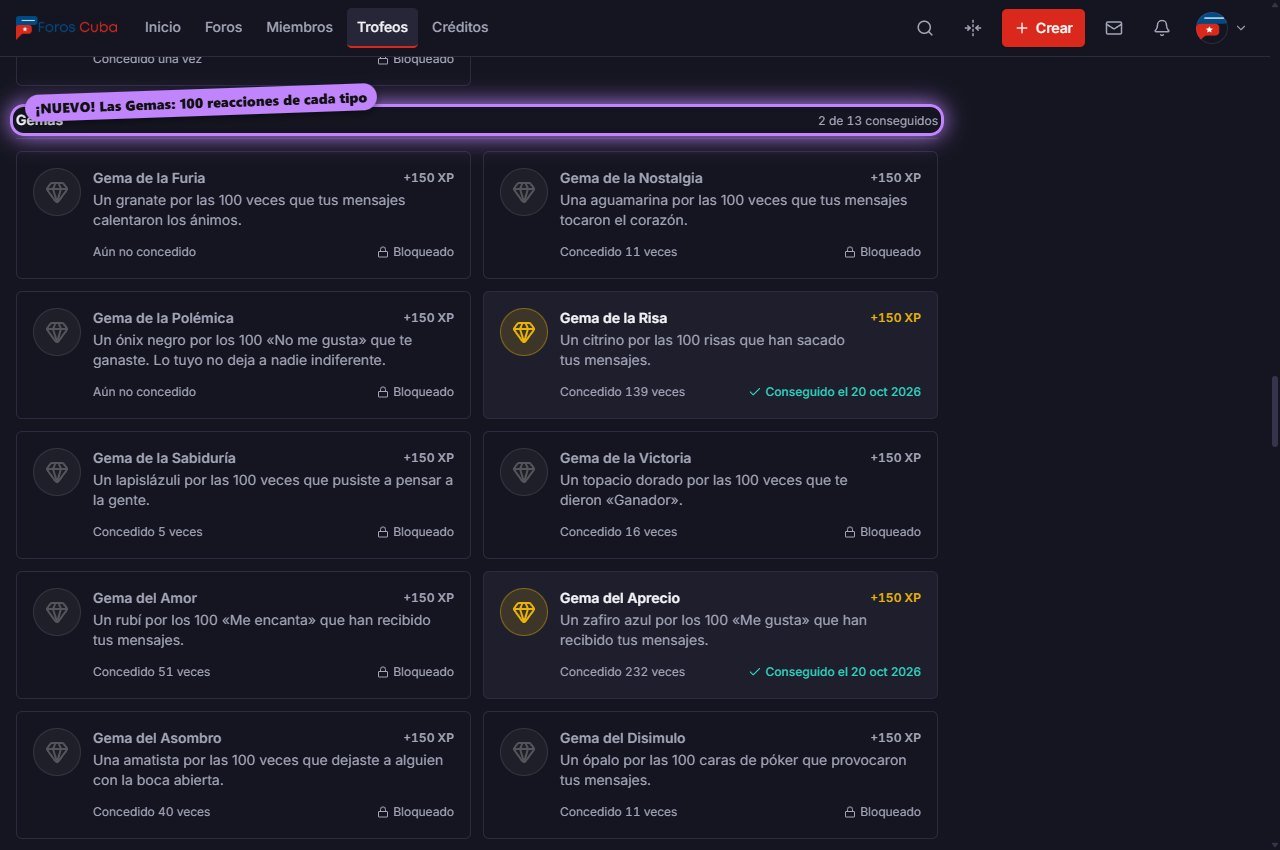Viewport: 1280px width, 850px height.
Task: Click the checkmark in Gema de la Risa
Action: pos(755,392)
